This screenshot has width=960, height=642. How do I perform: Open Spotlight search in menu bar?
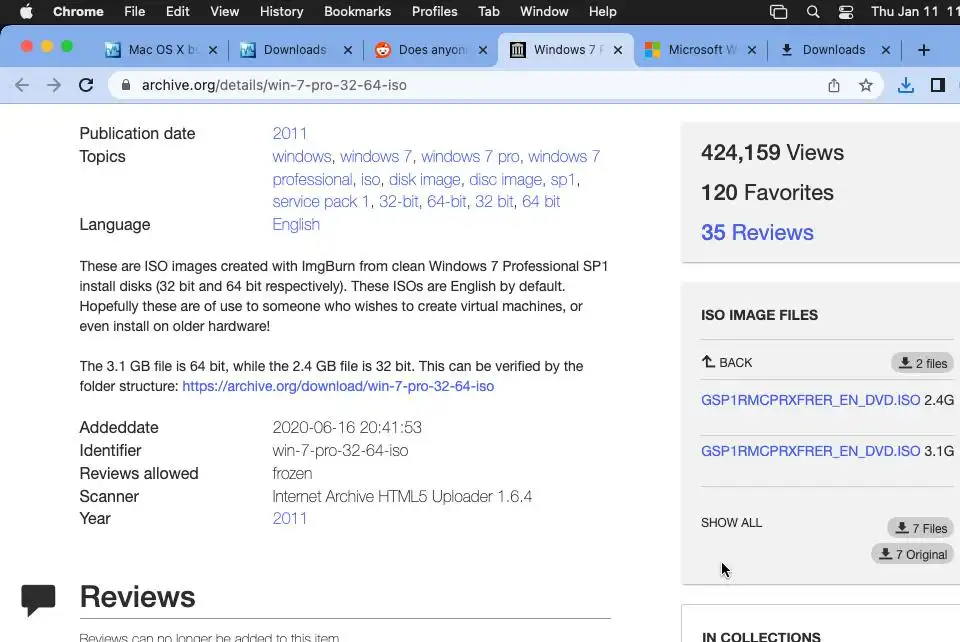(x=813, y=12)
